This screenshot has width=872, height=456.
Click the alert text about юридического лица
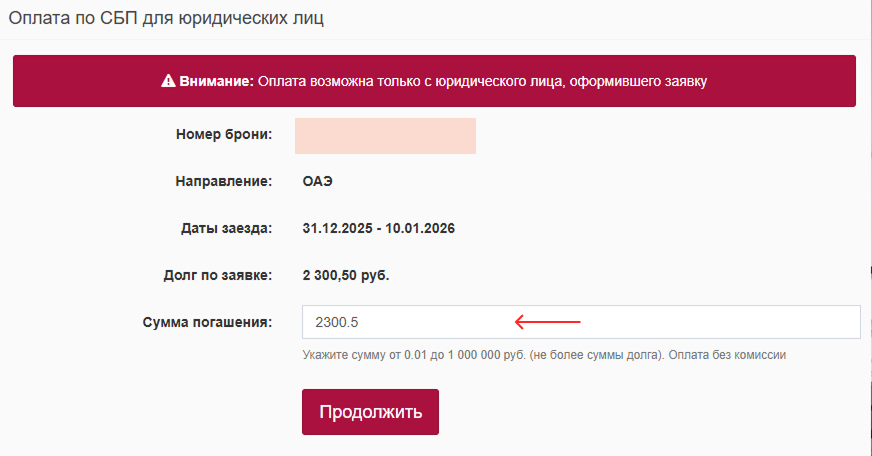pyautogui.click(x=482, y=81)
